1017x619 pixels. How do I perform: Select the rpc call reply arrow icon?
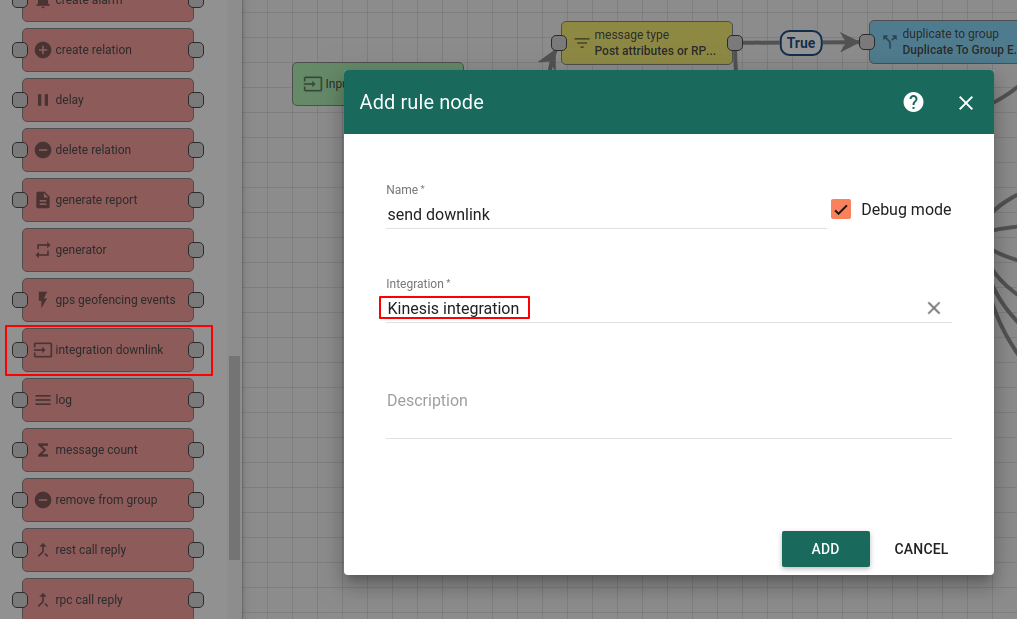pyautogui.click(x=43, y=600)
